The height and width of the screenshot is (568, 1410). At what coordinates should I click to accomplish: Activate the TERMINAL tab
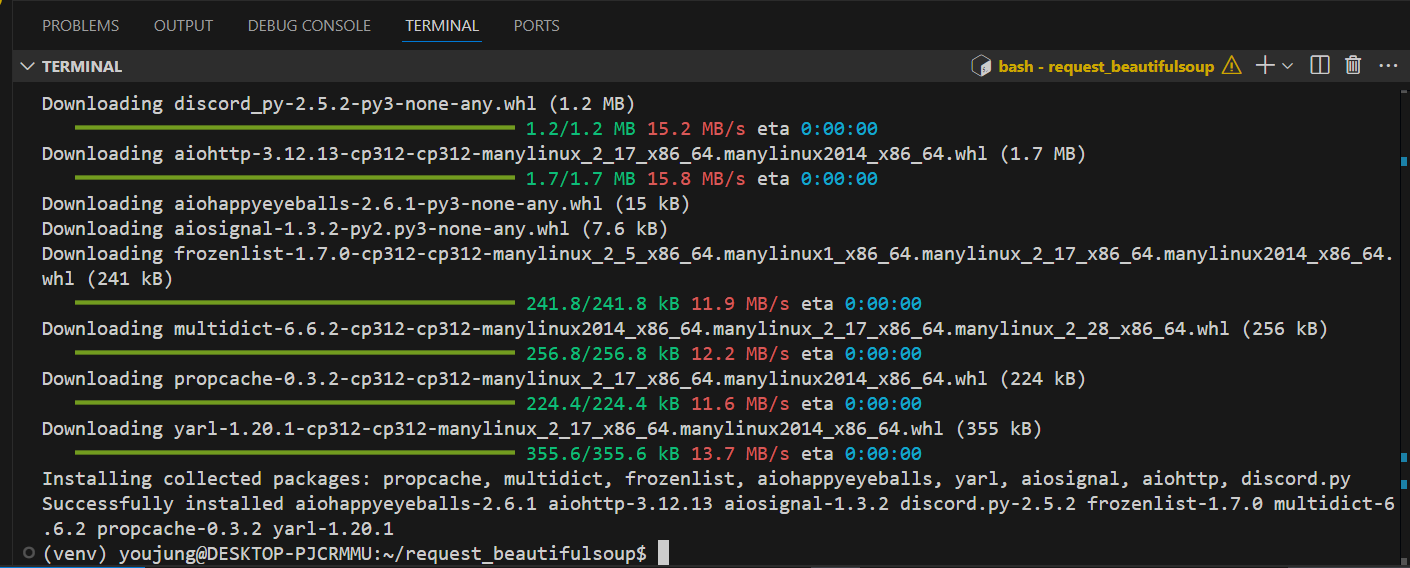(442, 26)
